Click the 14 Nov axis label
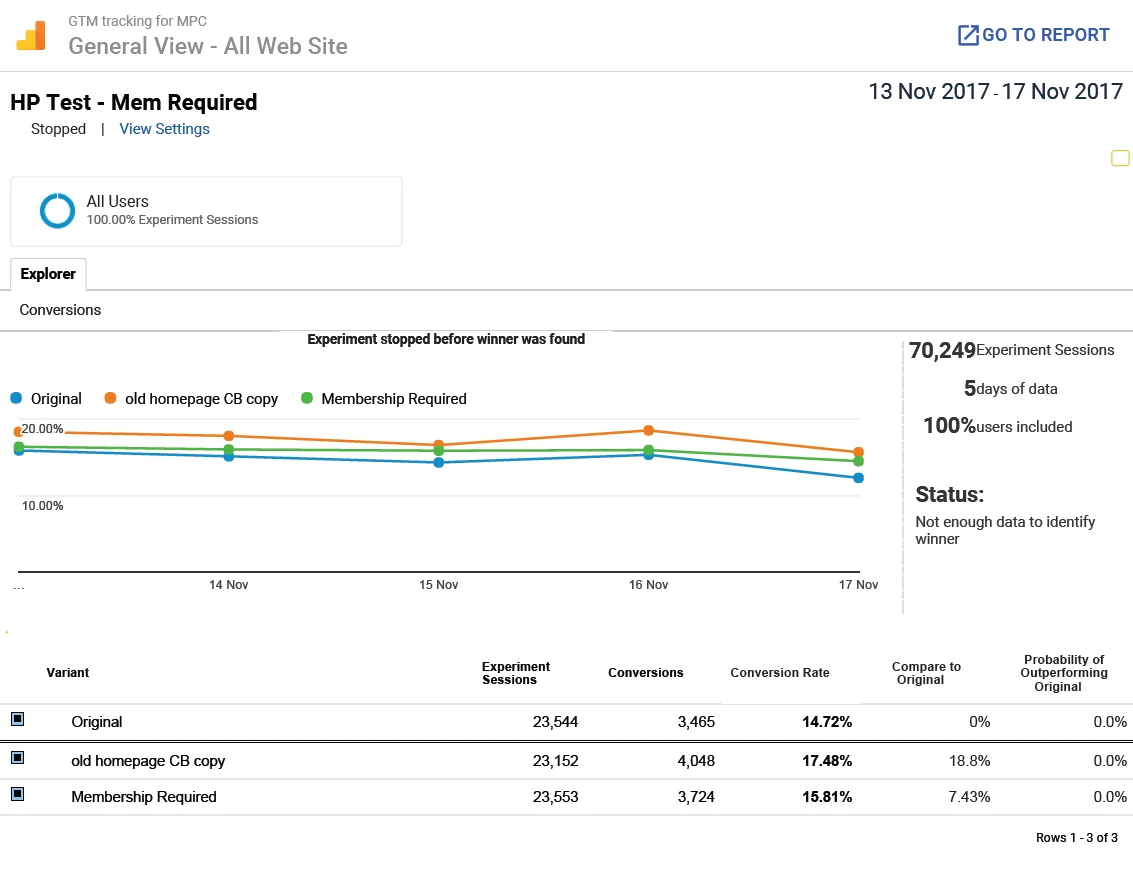 pos(228,584)
